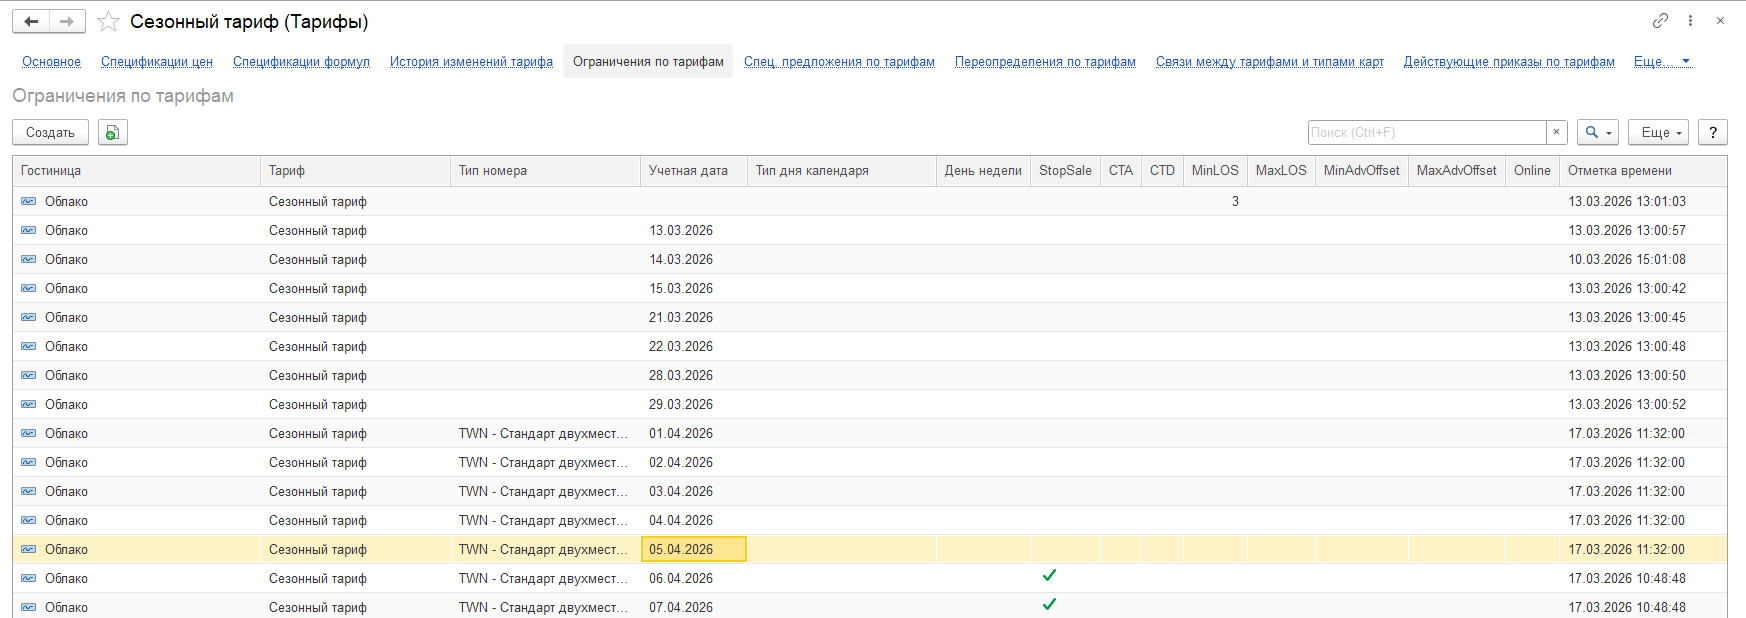Sort by the Тип номера column header
This screenshot has height=618, width=1746.
pos(545,171)
